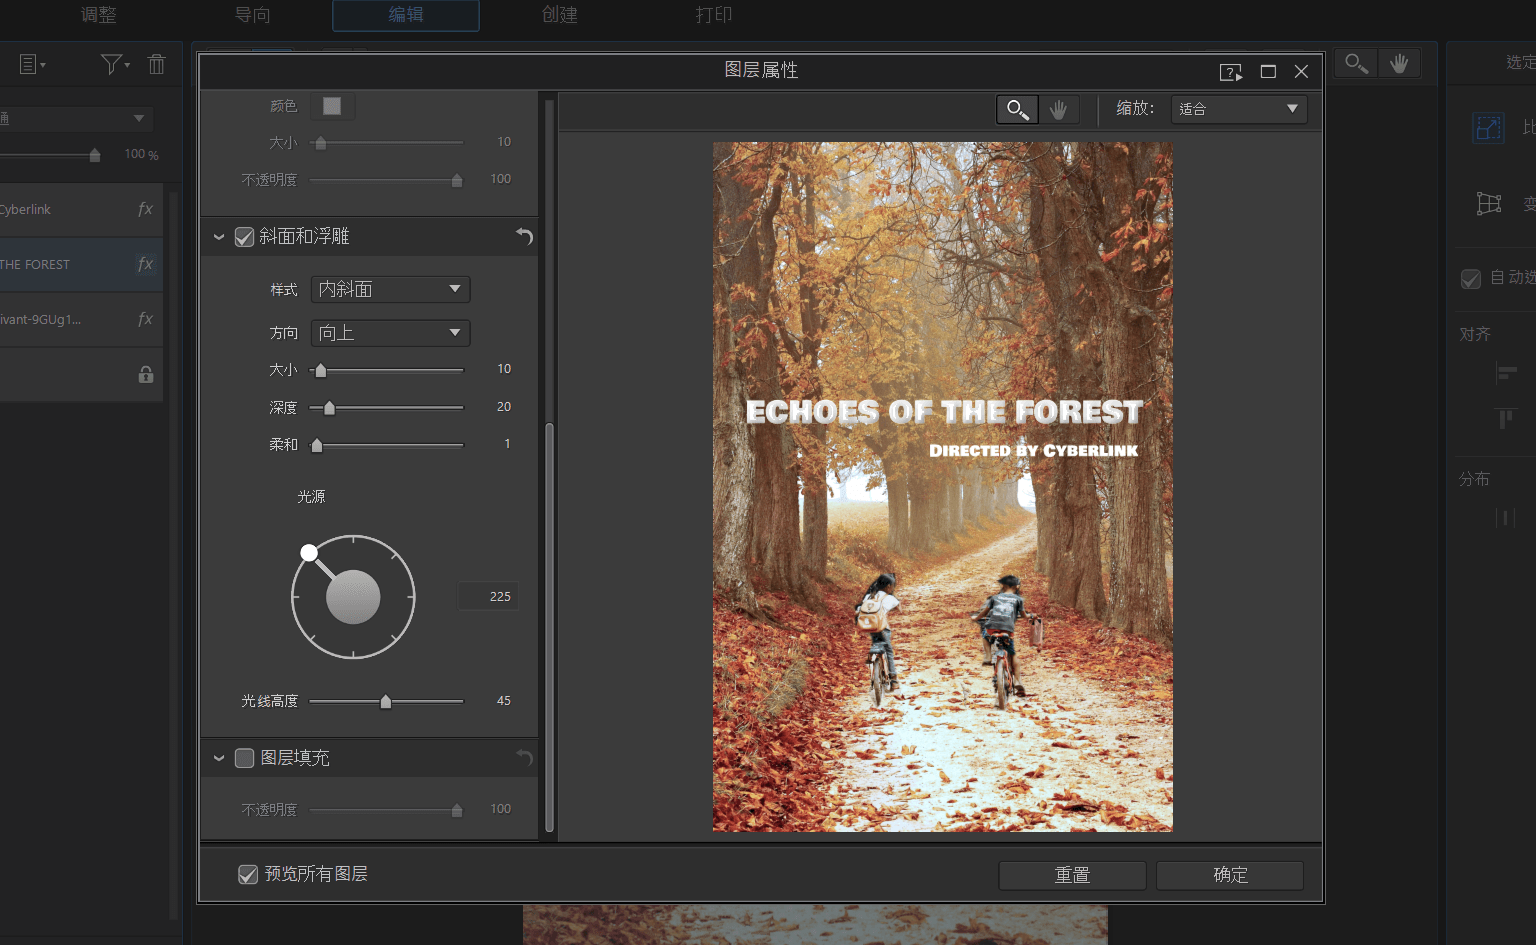The image size is (1536, 945).
Task: Open the 样式 dropdown showing 内斜面
Action: pyautogui.click(x=390, y=289)
